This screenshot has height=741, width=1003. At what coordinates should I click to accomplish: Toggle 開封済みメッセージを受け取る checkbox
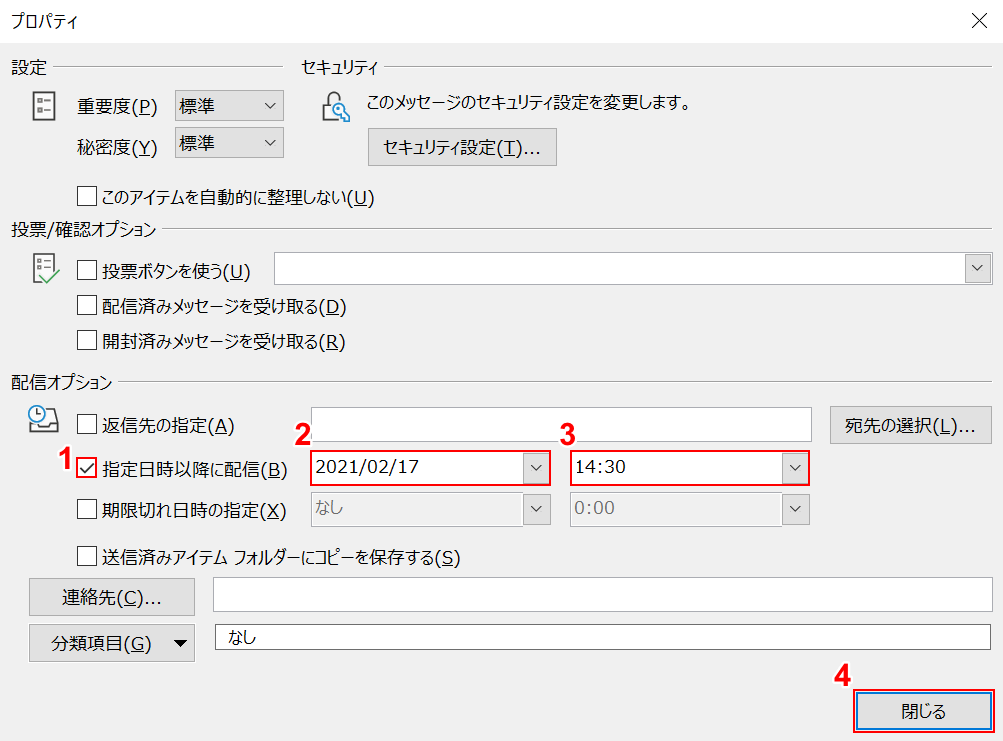(x=88, y=341)
